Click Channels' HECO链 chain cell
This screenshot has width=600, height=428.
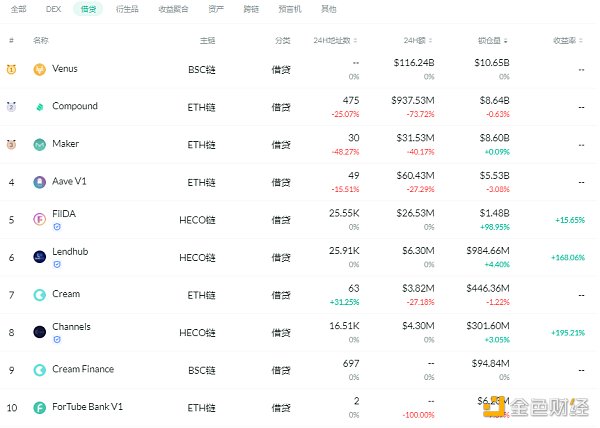pos(197,333)
